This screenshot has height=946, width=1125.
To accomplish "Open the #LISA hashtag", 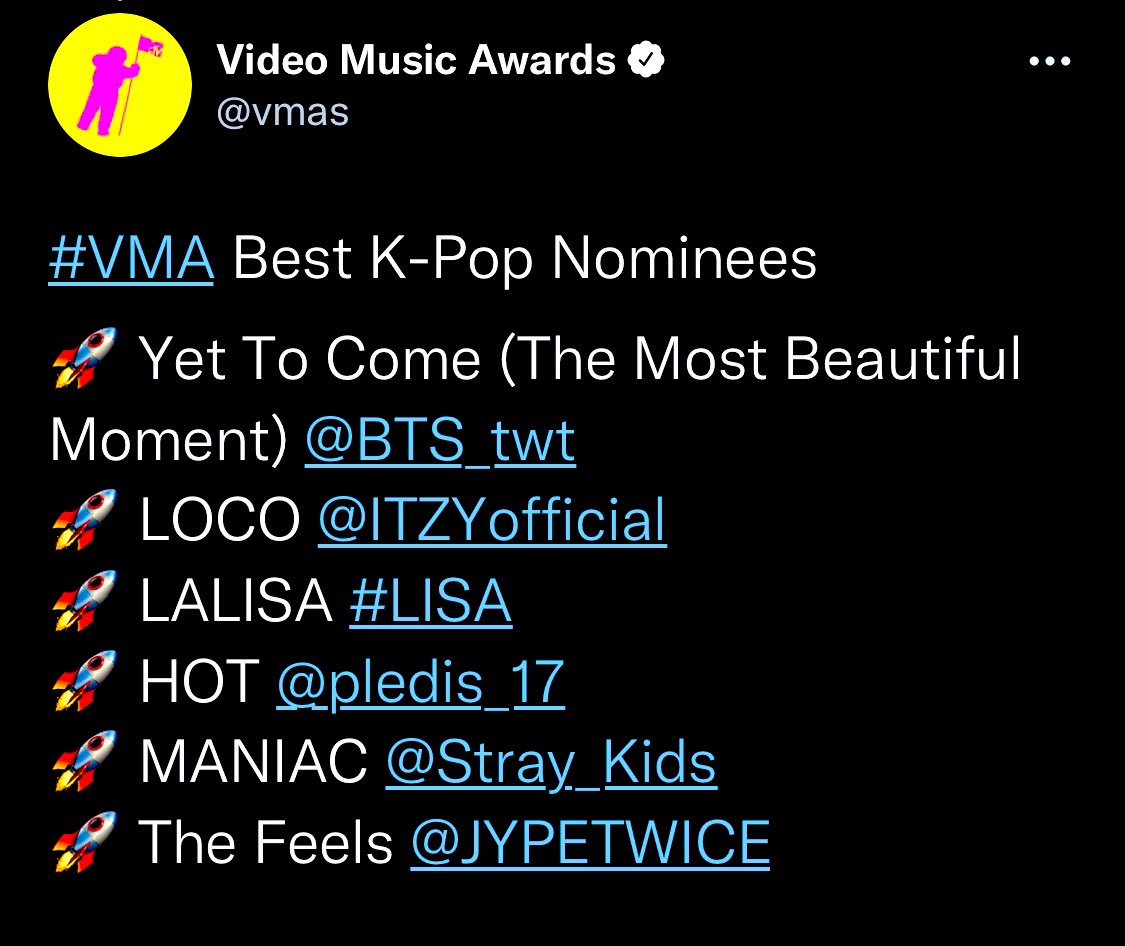I will (430, 601).
